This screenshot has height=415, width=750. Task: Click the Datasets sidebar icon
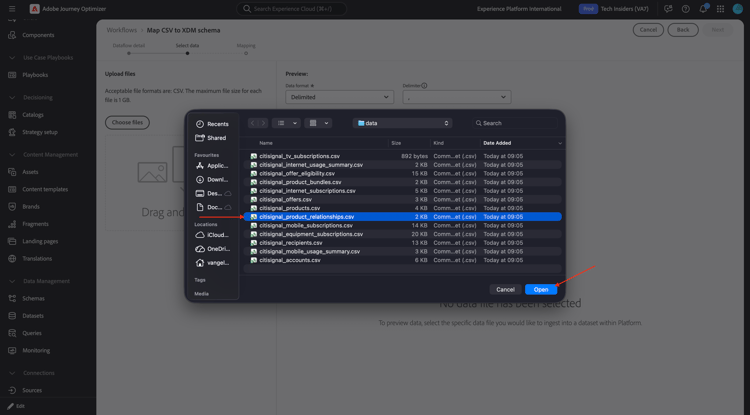point(12,316)
